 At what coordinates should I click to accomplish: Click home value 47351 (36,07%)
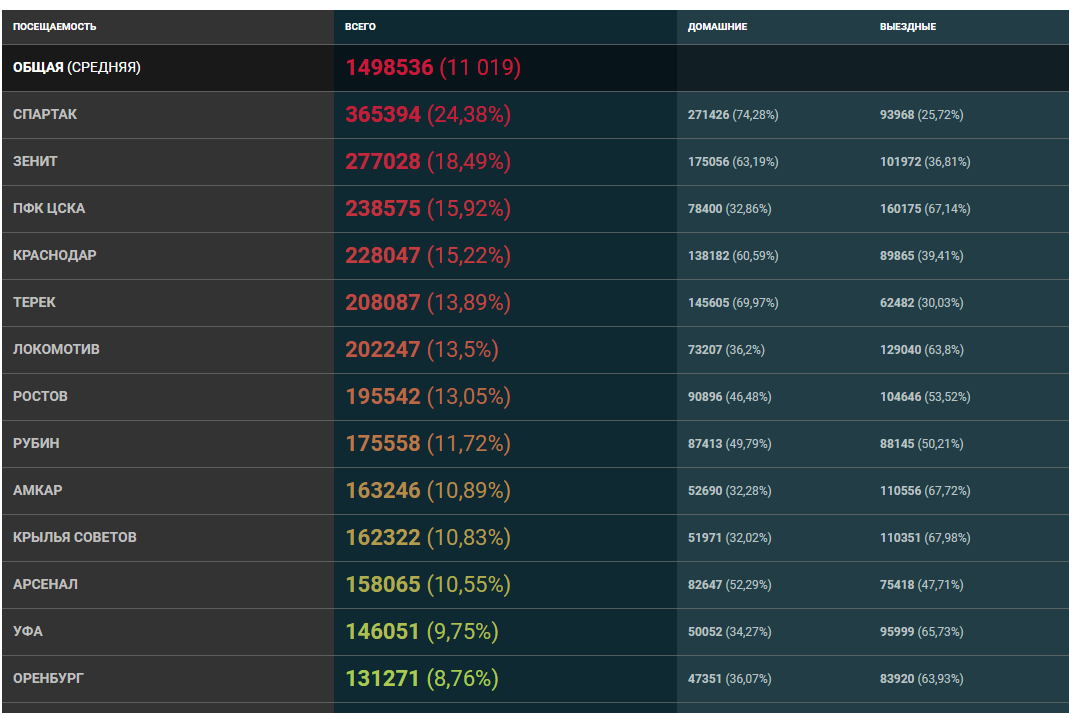(729, 679)
